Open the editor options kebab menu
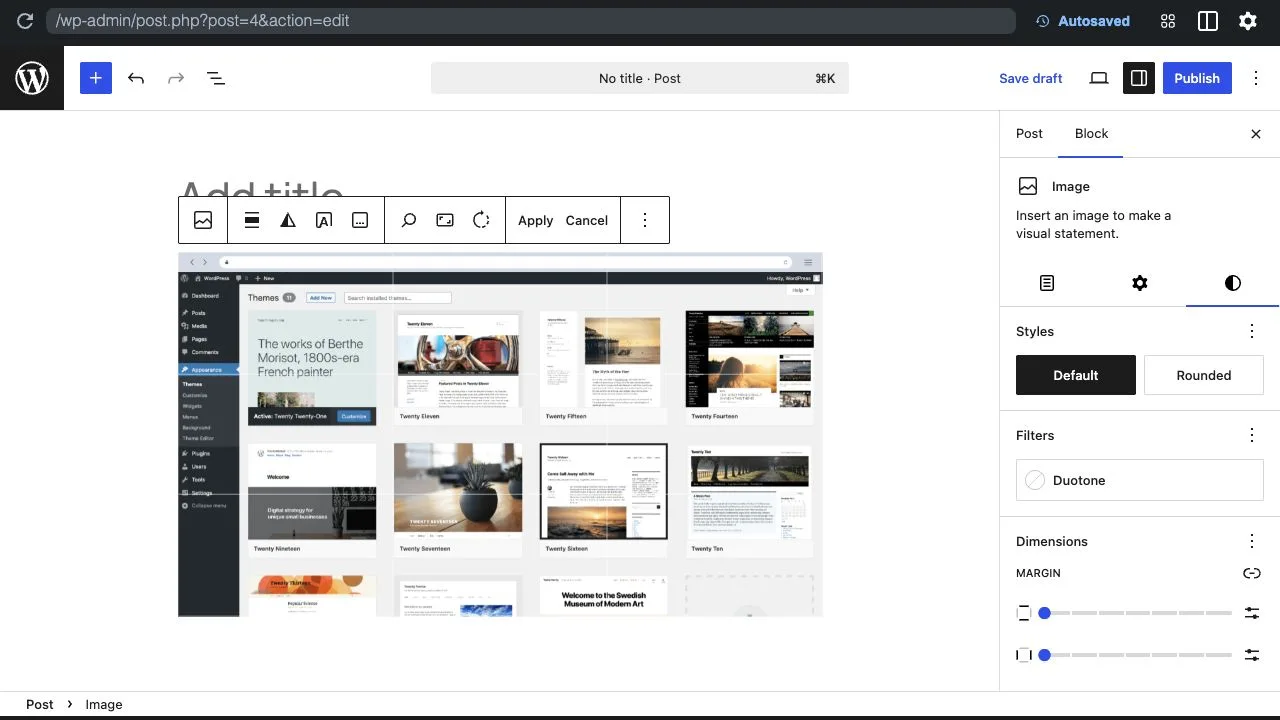The image size is (1280, 720). tap(1256, 78)
